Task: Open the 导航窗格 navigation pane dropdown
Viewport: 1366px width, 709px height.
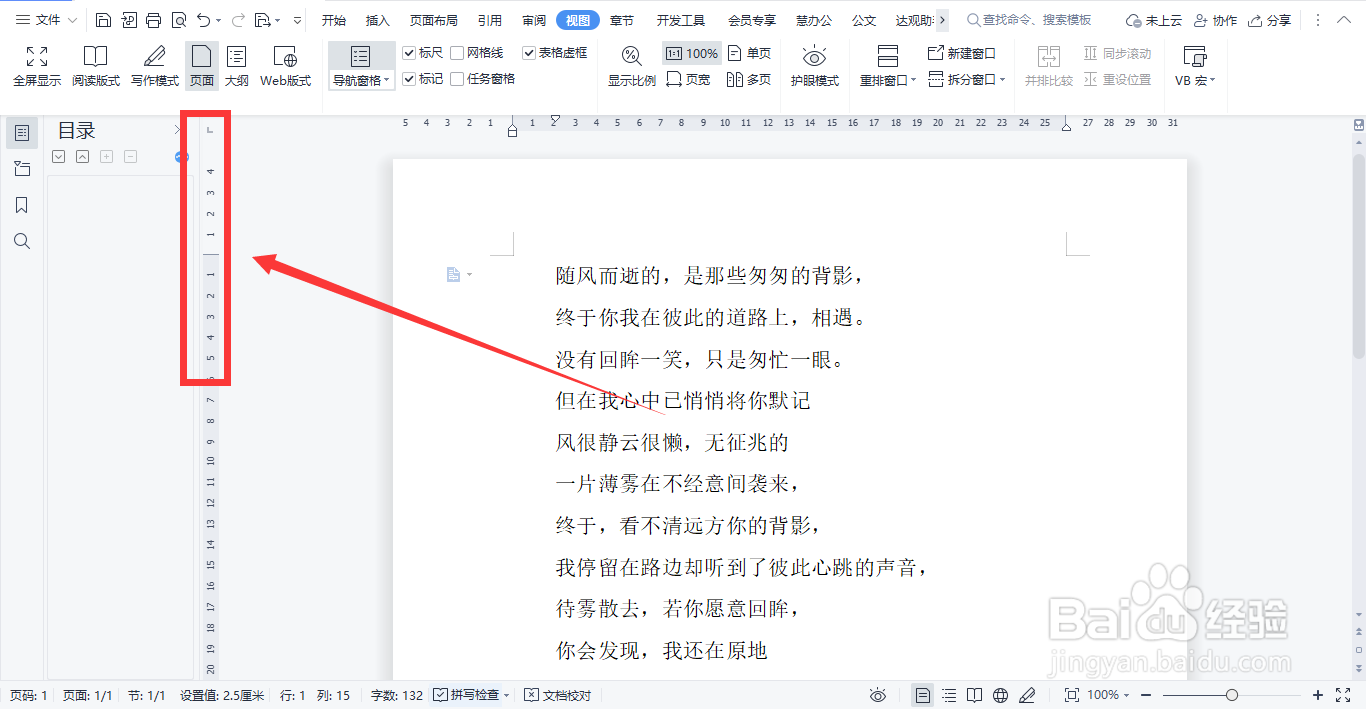Action: point(361,81)
